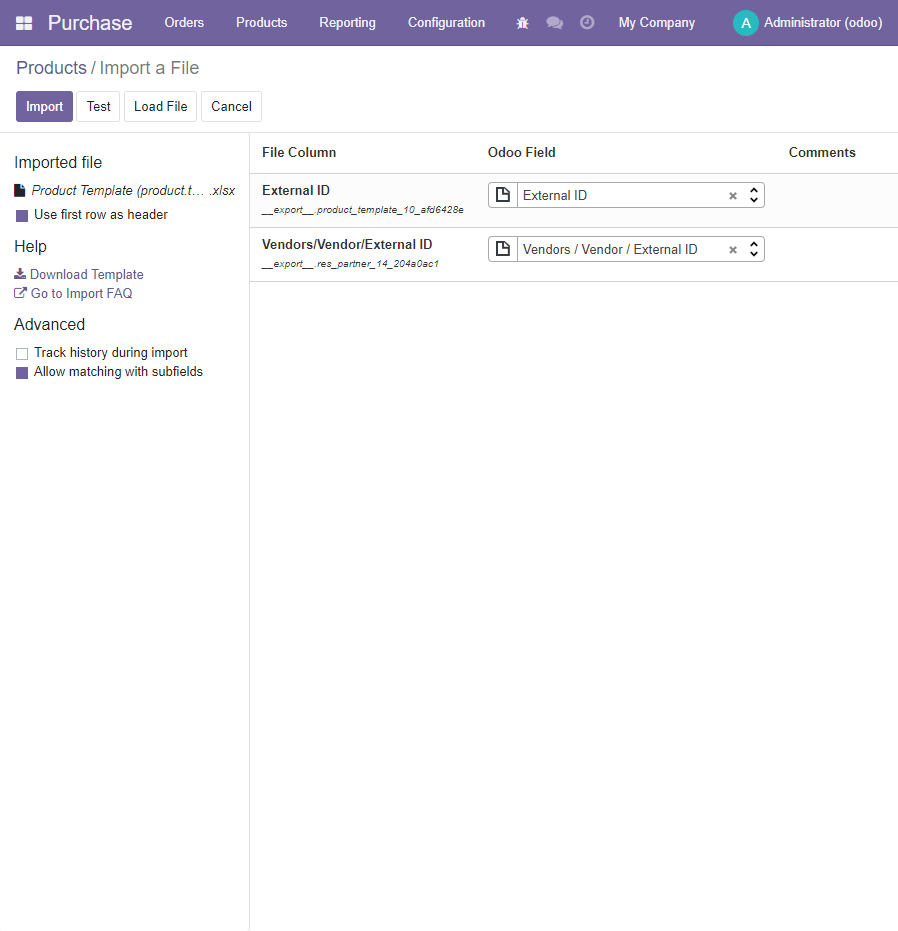Clear the Vendors / Vendor / External ID mapping with the x
This screenshot has width=898, height=931.
[733, 249]
